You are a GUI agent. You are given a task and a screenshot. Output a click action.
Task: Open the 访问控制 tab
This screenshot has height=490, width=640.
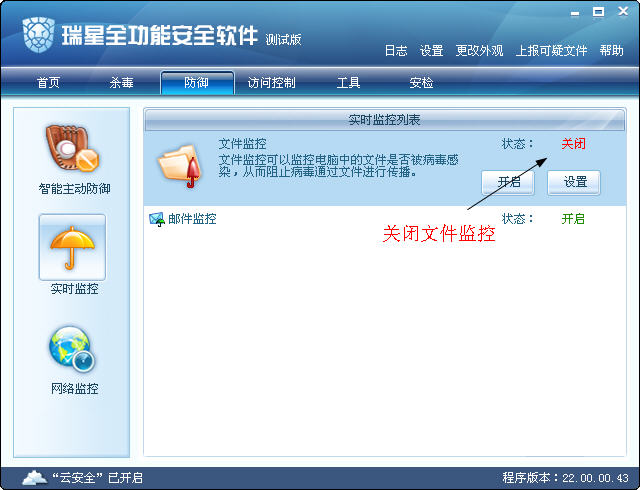pos(271,83)
